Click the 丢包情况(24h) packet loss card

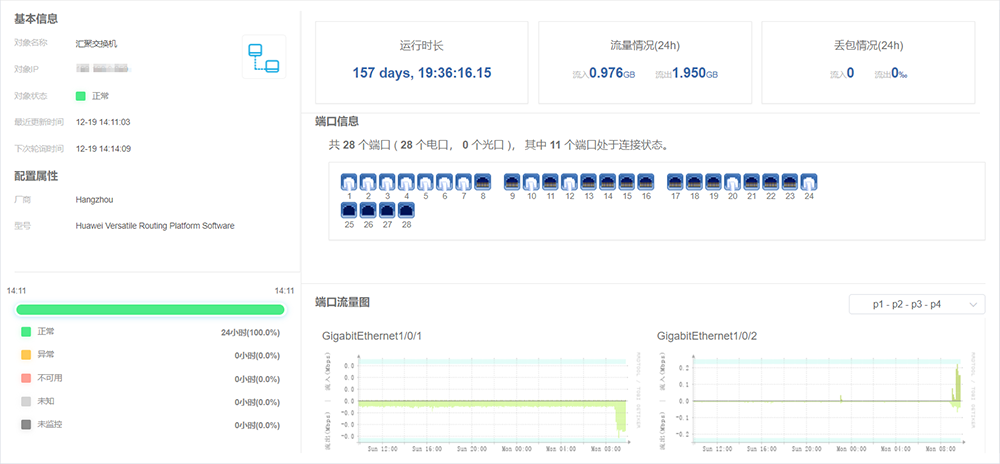tap(868, 62)
